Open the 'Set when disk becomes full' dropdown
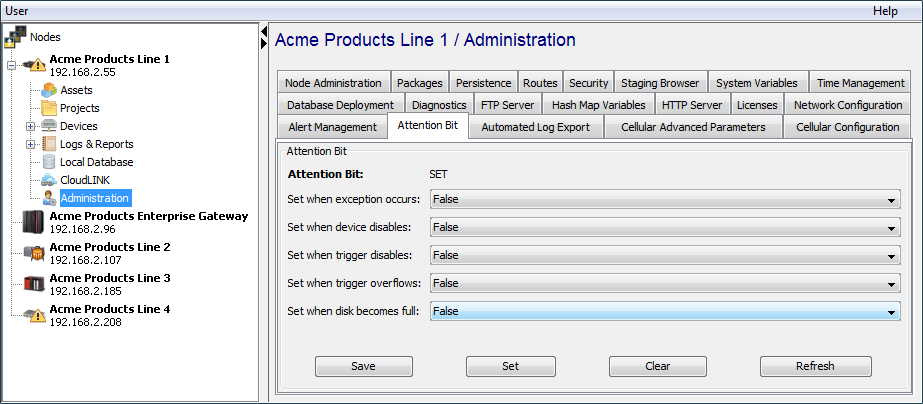This screenshot has height=404, width=923. (x=665, y=311)
